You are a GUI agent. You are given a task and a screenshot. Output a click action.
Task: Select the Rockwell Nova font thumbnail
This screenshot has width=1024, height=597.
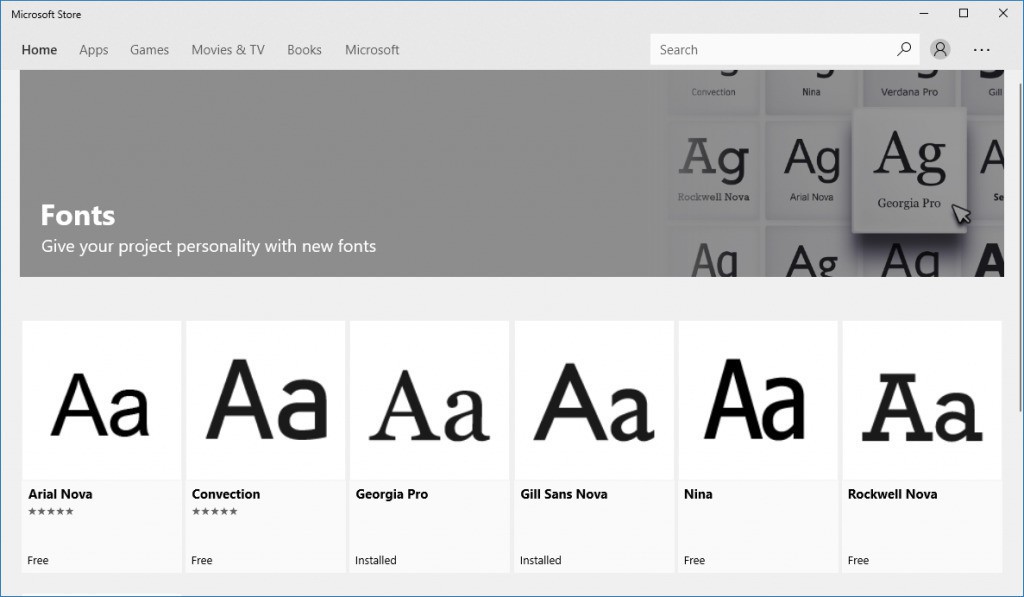tap(921, 401)
